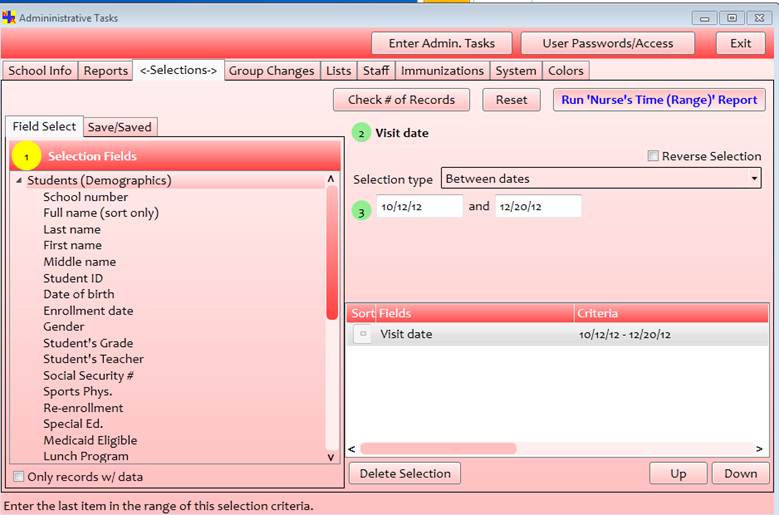The width and height of the screenshot is (779, 515).
Task: Select Student ID field
Action: 73,278
